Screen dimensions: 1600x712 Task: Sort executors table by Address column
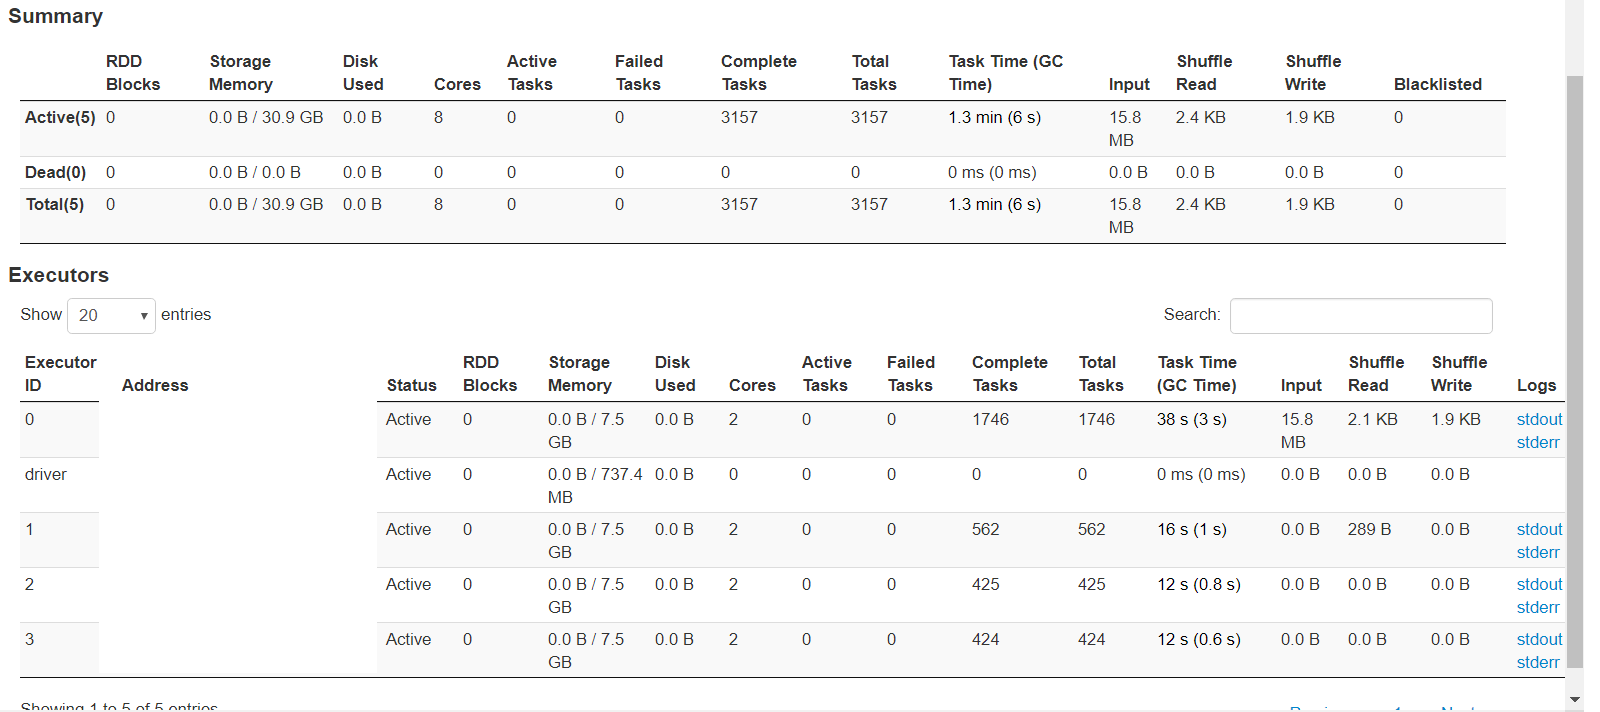tap(155, 385)
